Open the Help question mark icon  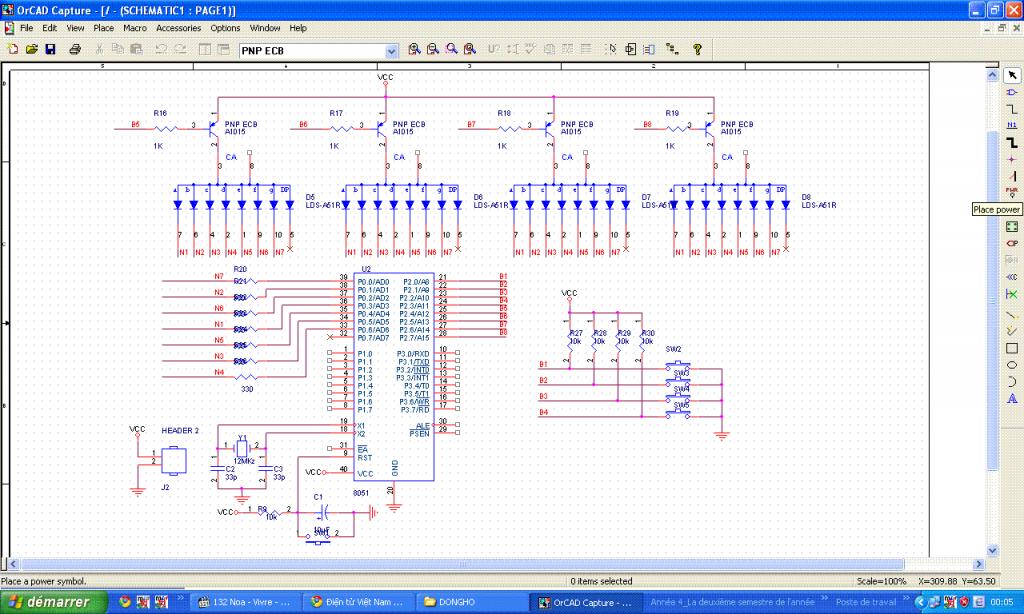(x=697, y=49)
